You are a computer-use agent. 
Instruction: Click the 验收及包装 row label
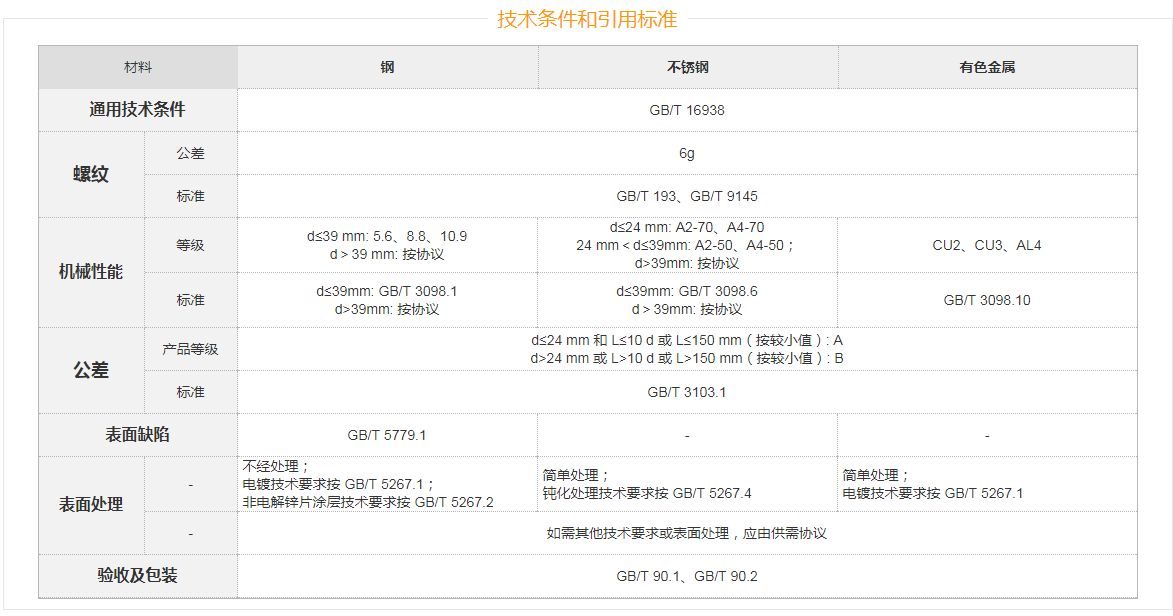pos(138,576)
